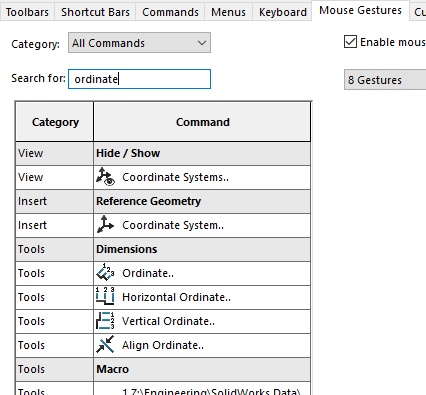The image size is (426, 395).
Task: Go to the Commands tab
Action: (x=170, y=12)
